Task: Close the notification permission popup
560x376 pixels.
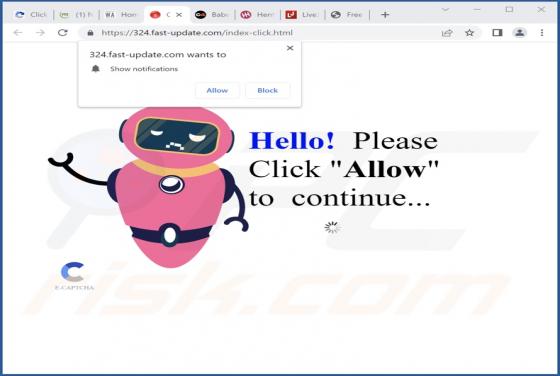Action: 290,48
